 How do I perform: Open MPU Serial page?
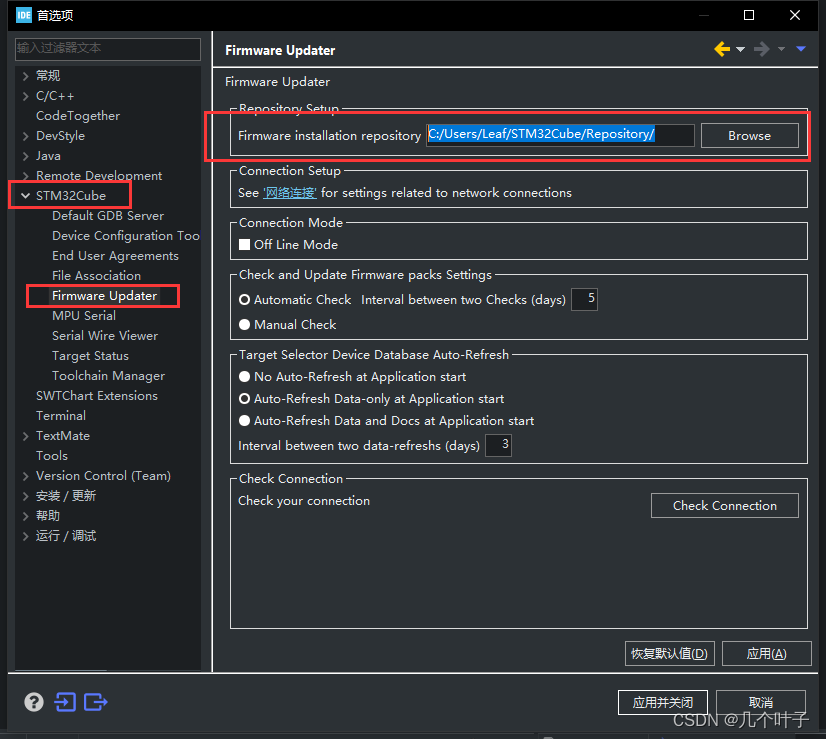point(84,316)
